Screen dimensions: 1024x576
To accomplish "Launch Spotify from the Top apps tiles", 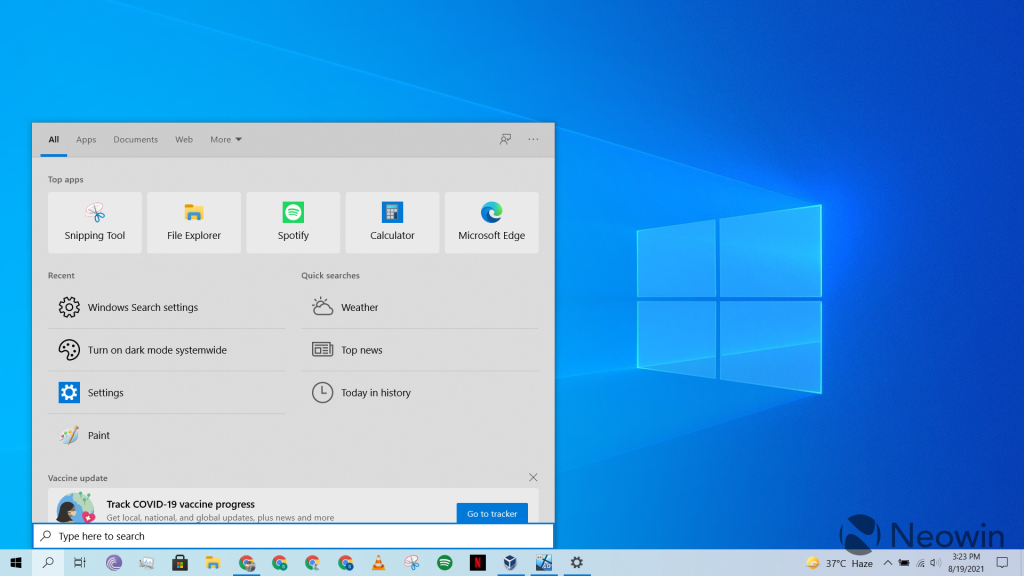I will click(293, 223).
